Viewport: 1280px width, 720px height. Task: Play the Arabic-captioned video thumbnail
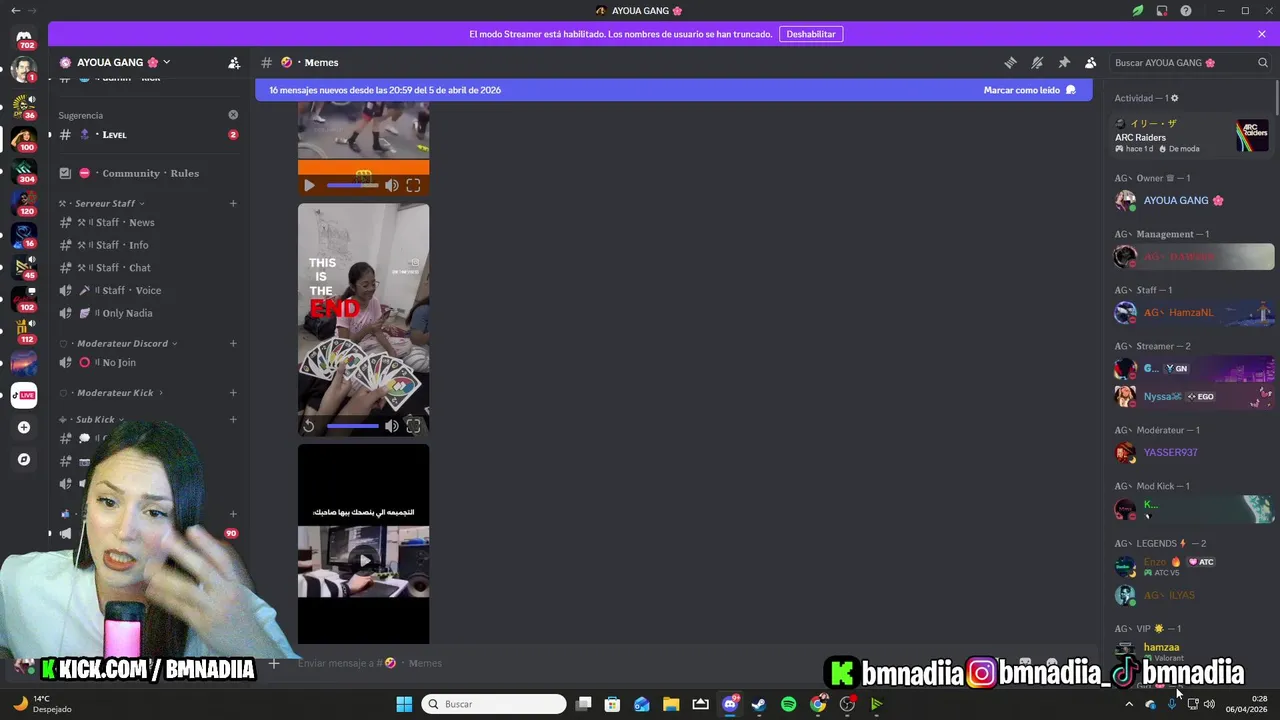coord(363,561)
